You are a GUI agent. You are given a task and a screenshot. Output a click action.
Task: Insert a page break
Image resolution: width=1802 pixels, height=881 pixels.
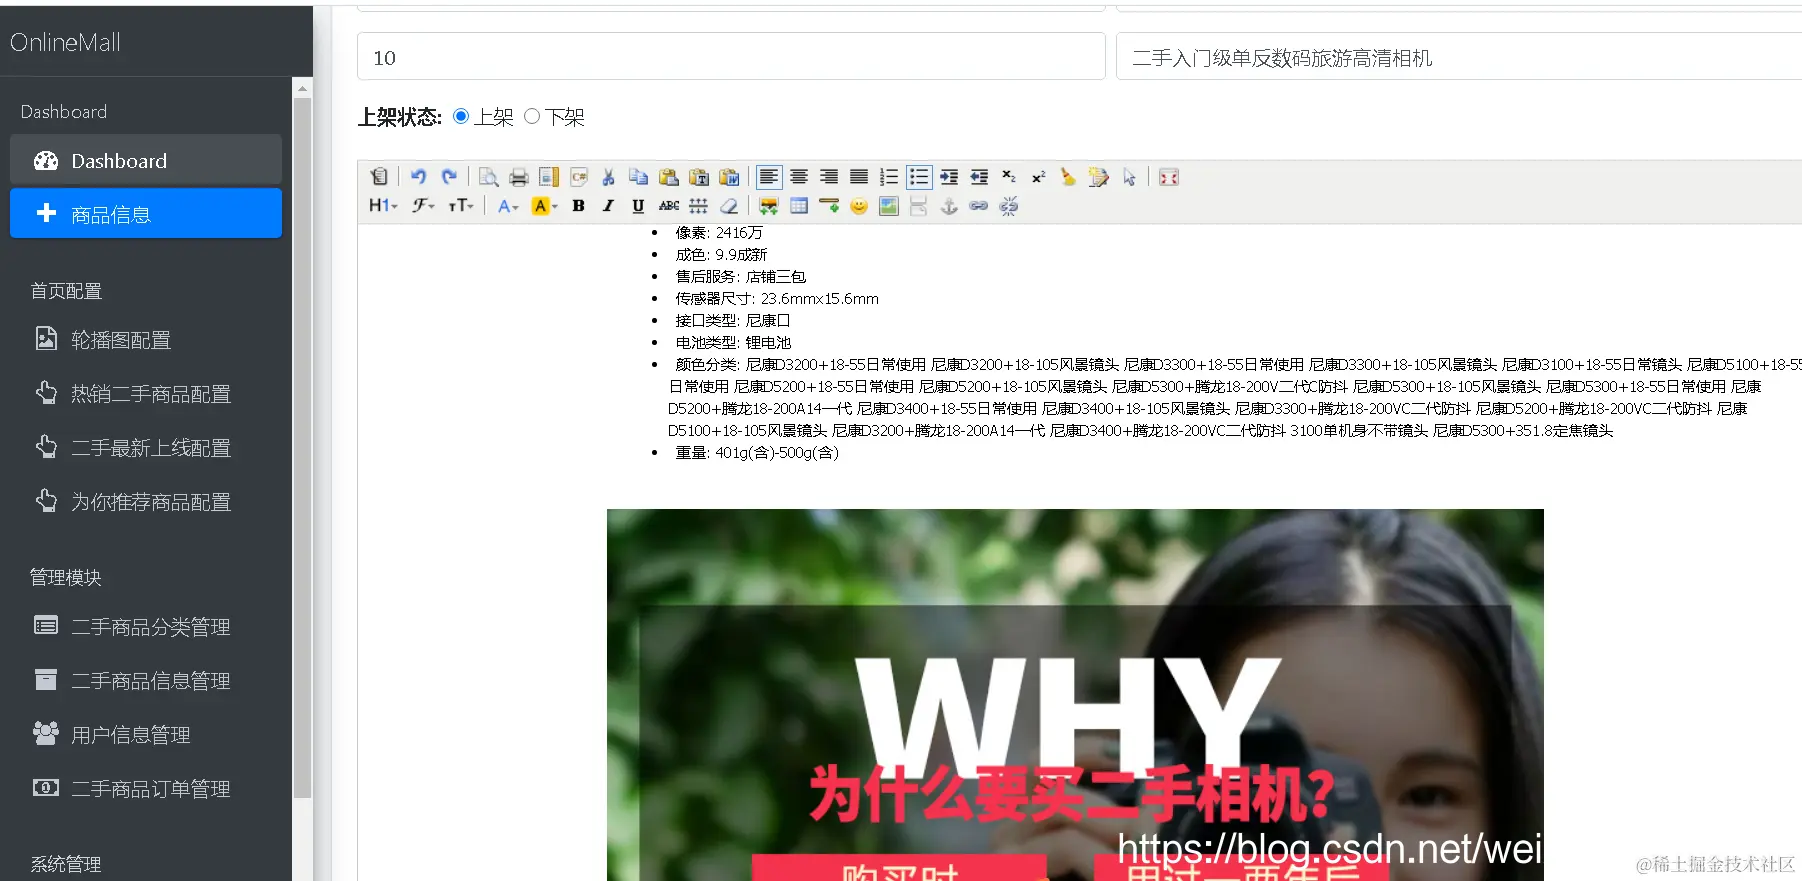pos(919,206)
